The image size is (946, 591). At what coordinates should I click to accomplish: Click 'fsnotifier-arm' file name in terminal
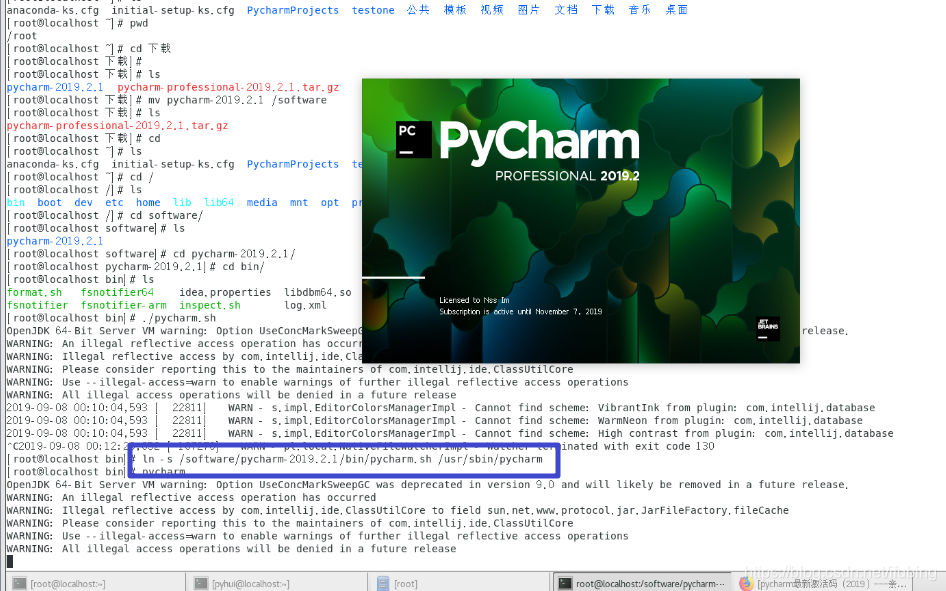pyautogui.click(x=124, y=305)
